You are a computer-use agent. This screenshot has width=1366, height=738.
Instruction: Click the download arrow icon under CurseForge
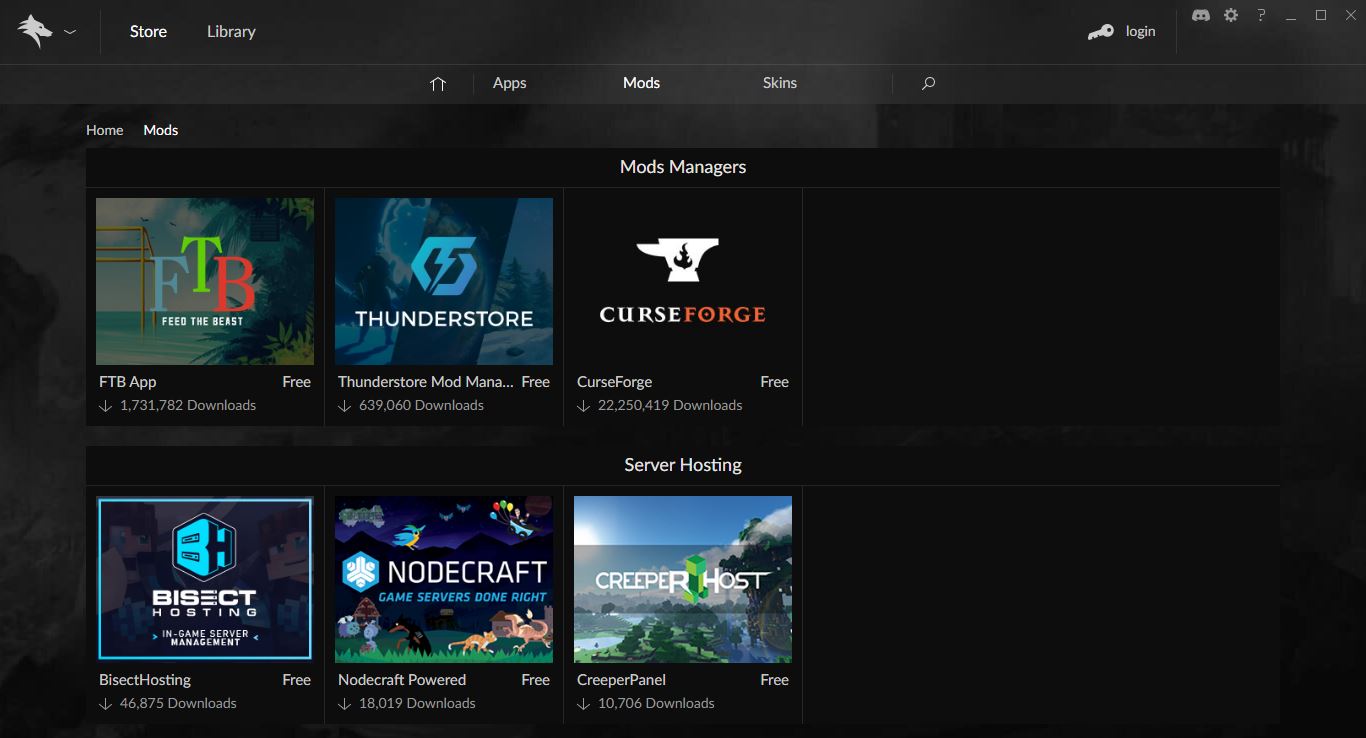583,406
